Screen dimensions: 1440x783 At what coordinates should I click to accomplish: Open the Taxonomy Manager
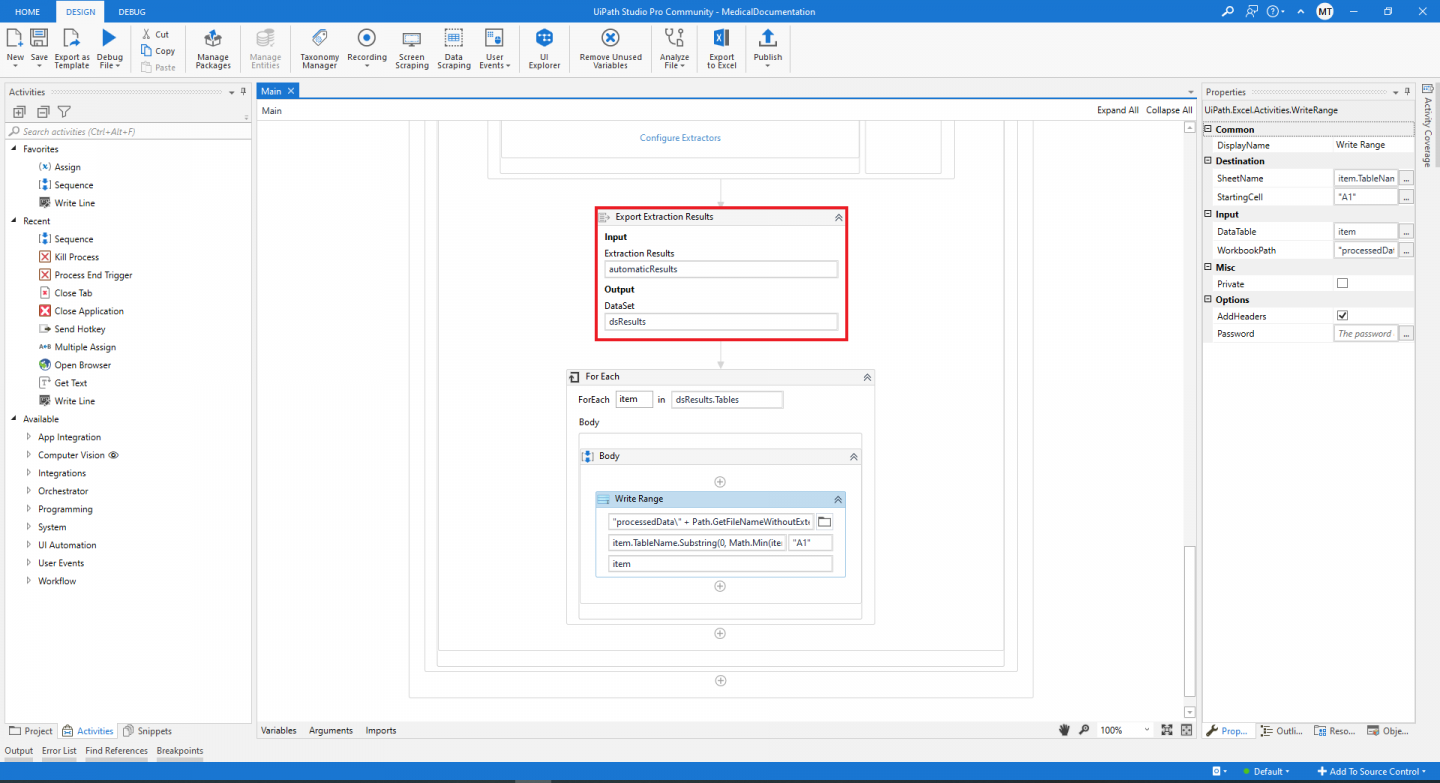(x=319, y=48)
